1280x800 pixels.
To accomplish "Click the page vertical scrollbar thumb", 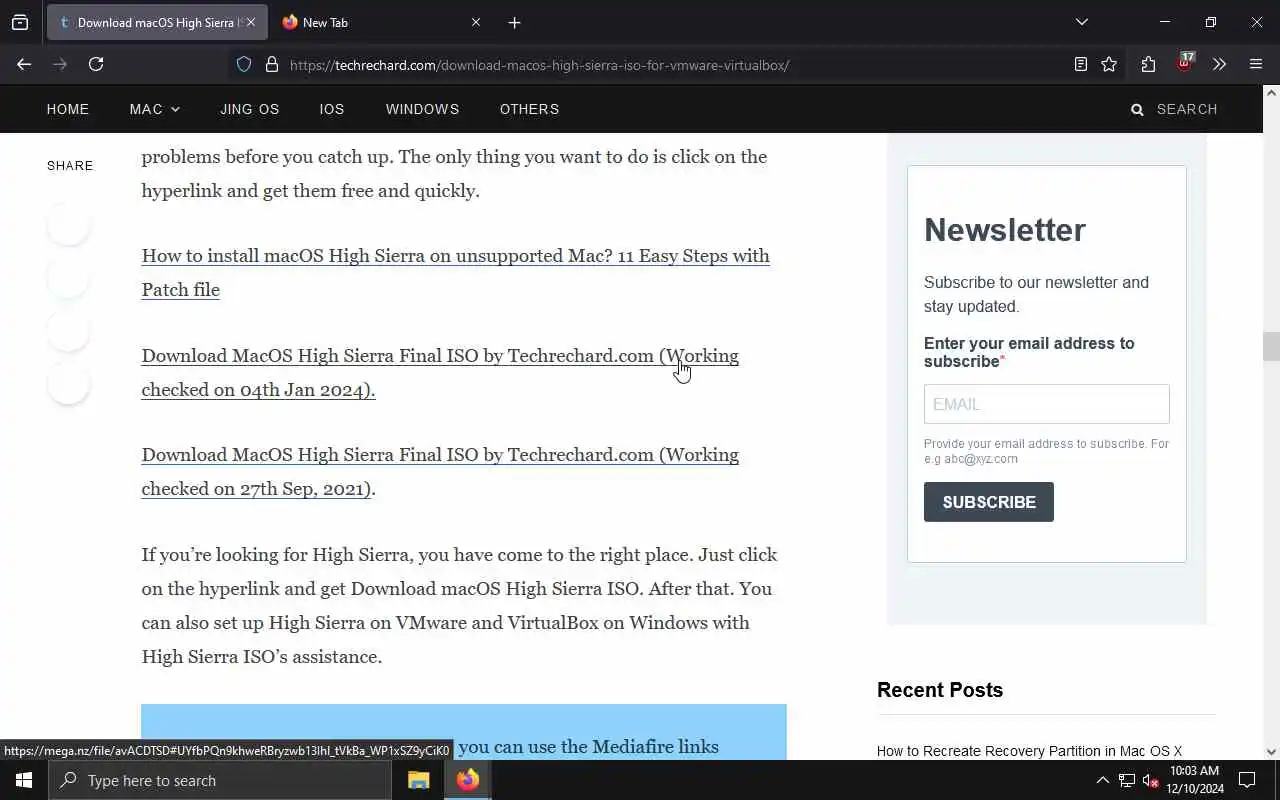I will tap(1271, 346).
